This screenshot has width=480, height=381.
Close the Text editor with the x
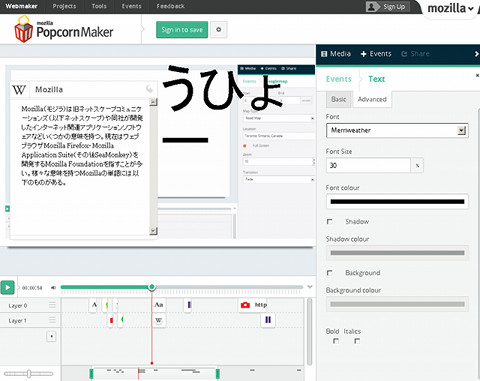click(x=477, y=76)
